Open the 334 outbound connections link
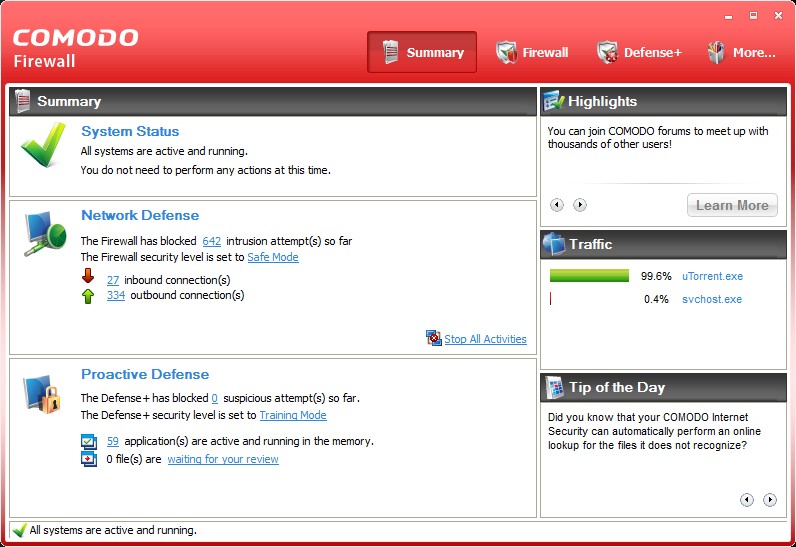This screenshot has height=547, width=796. point(116,295)
